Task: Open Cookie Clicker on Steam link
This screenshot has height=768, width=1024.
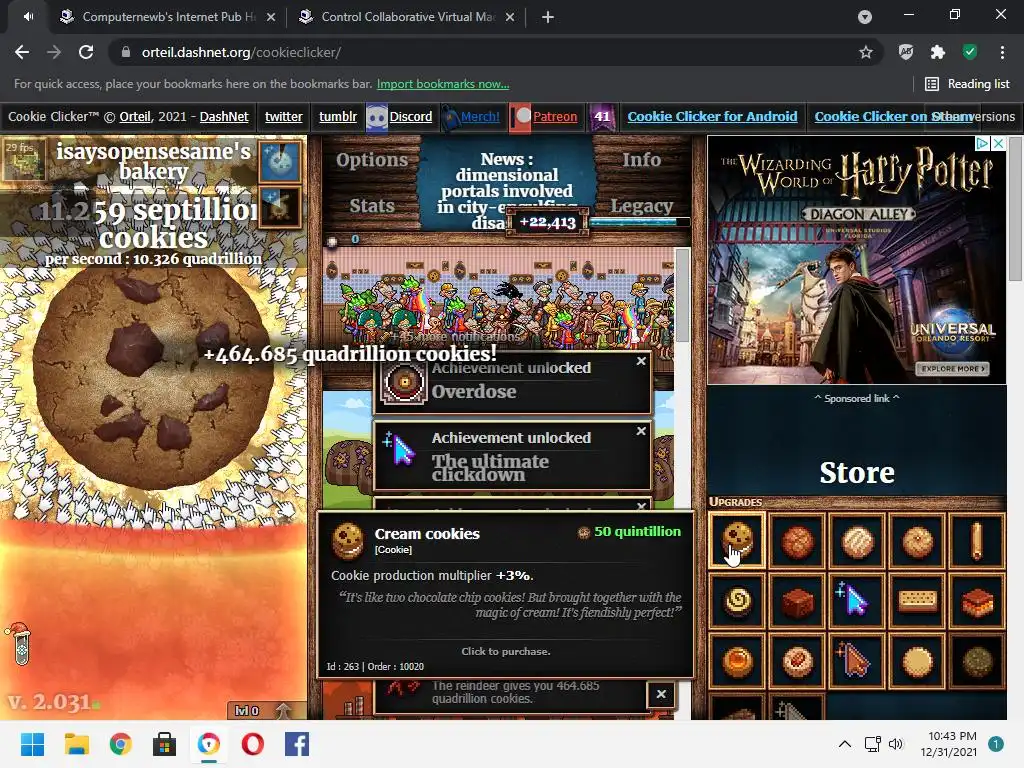Action: pyautogui.click(x=893, y=116)
